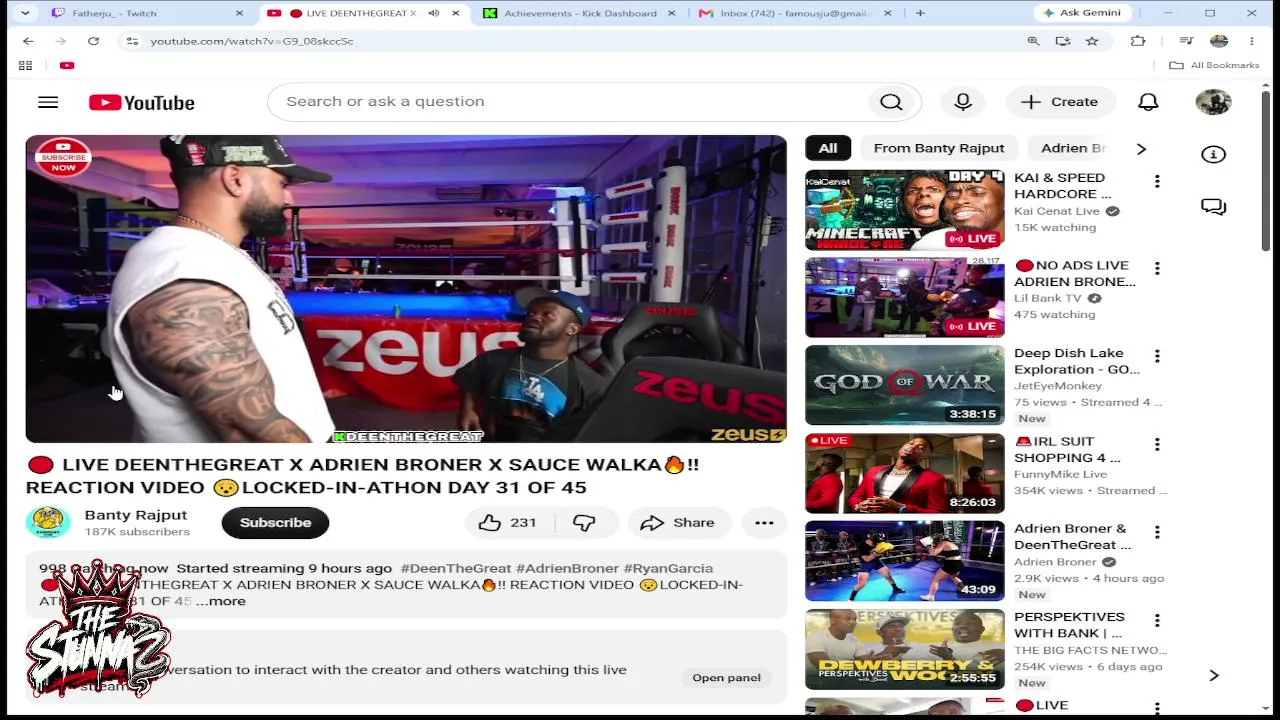Open the #RyanGarcia hashtag link

tap(668, 568)
